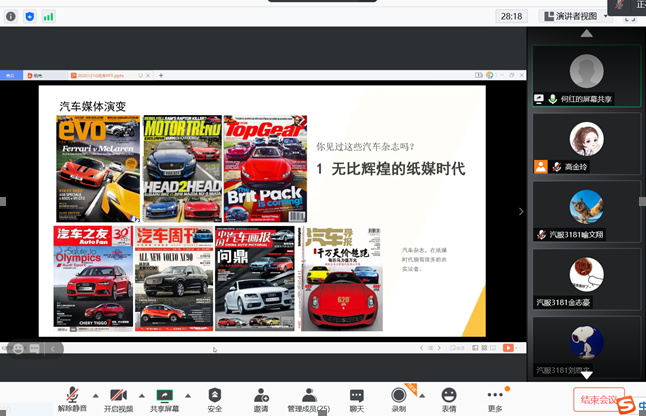Toggle recording with the 录制 button
Screen dimensions: 646x416
[x=399, y=399]
